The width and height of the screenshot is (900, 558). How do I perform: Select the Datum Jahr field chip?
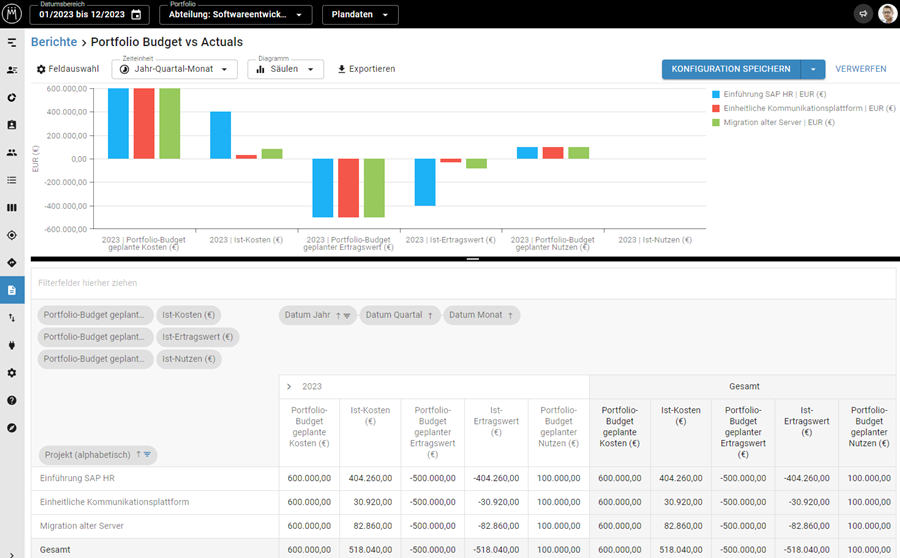pos(318,315)
